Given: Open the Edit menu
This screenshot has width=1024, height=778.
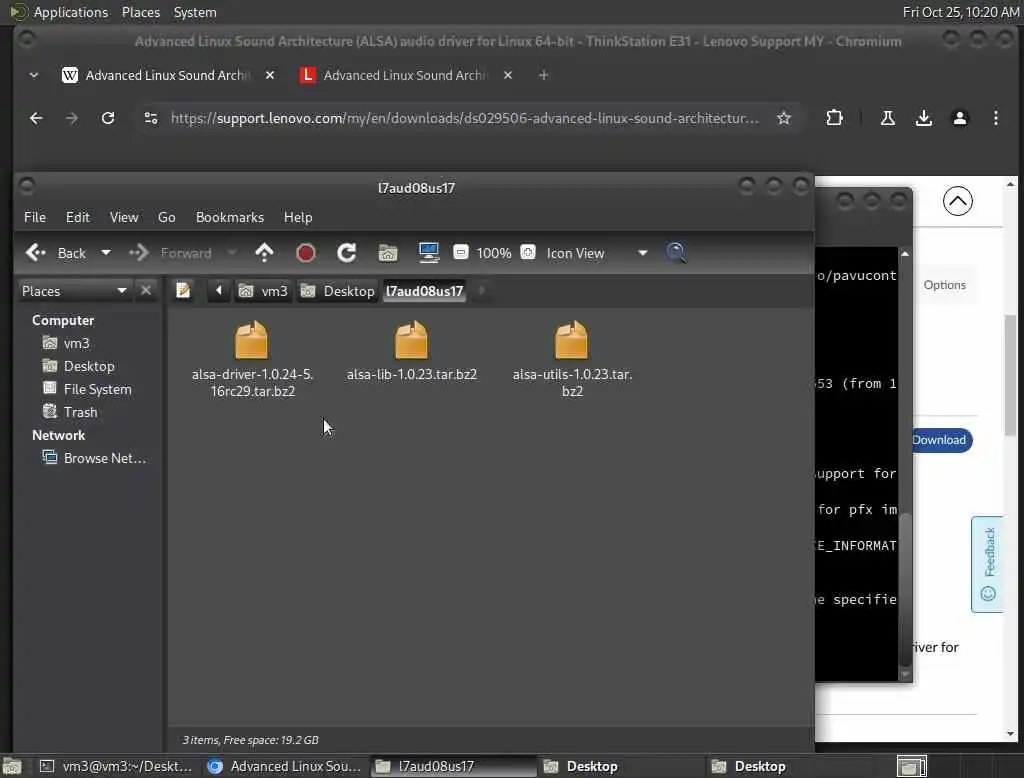Looking at the screenshot, I should [78, 217].
